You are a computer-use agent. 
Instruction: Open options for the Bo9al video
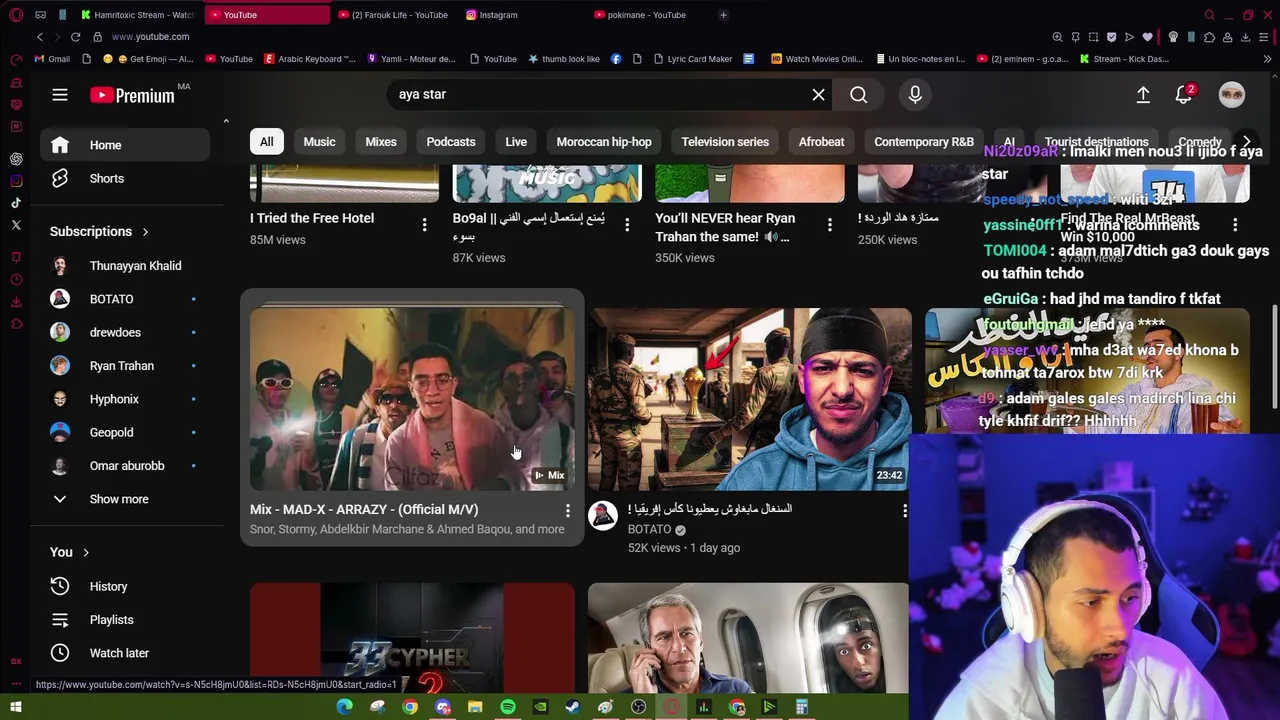point(627,225)
